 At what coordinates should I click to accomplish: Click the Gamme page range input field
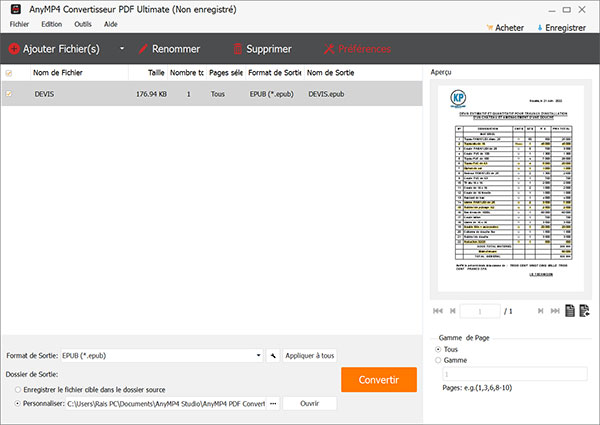515,374
